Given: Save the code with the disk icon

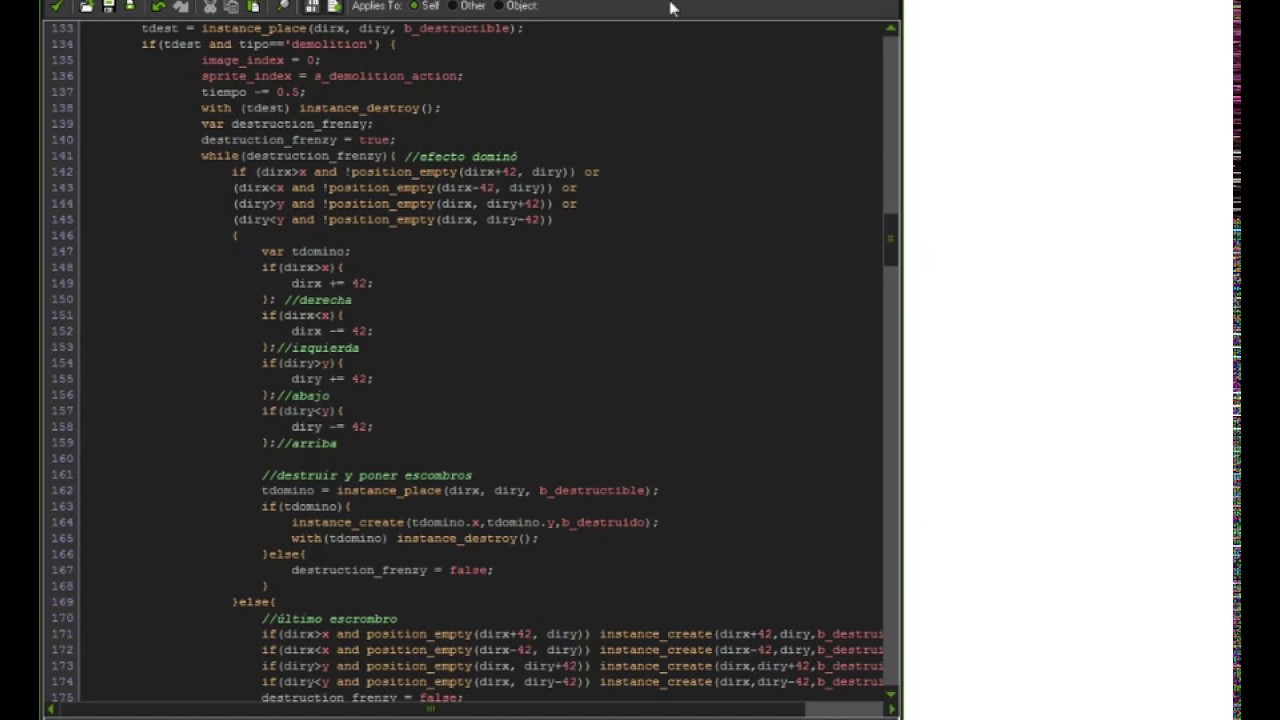Looking at the screenshot, I should click(x=109, y=6).
